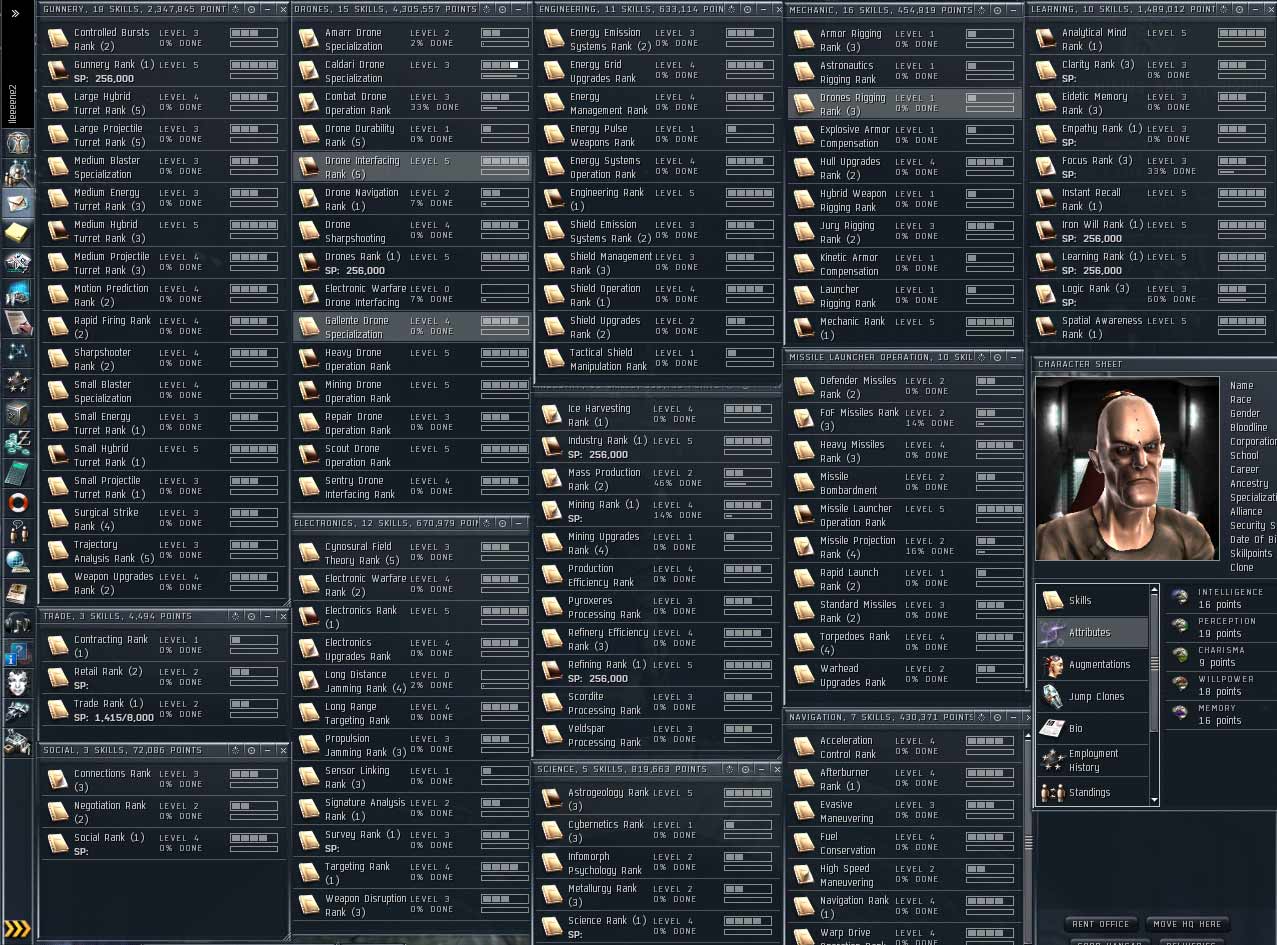Click the scroll-up arrow of character sheet list
Viewport: 1277px width, 945px height.
(x=1155, y=591)
